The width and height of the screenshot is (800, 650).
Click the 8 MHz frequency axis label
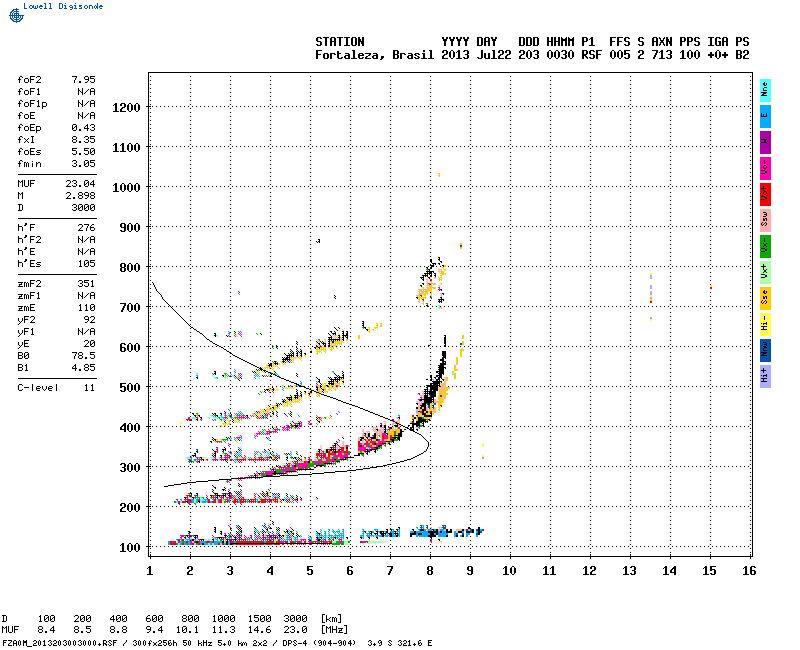pyautogui.click(x=430, y=571)
